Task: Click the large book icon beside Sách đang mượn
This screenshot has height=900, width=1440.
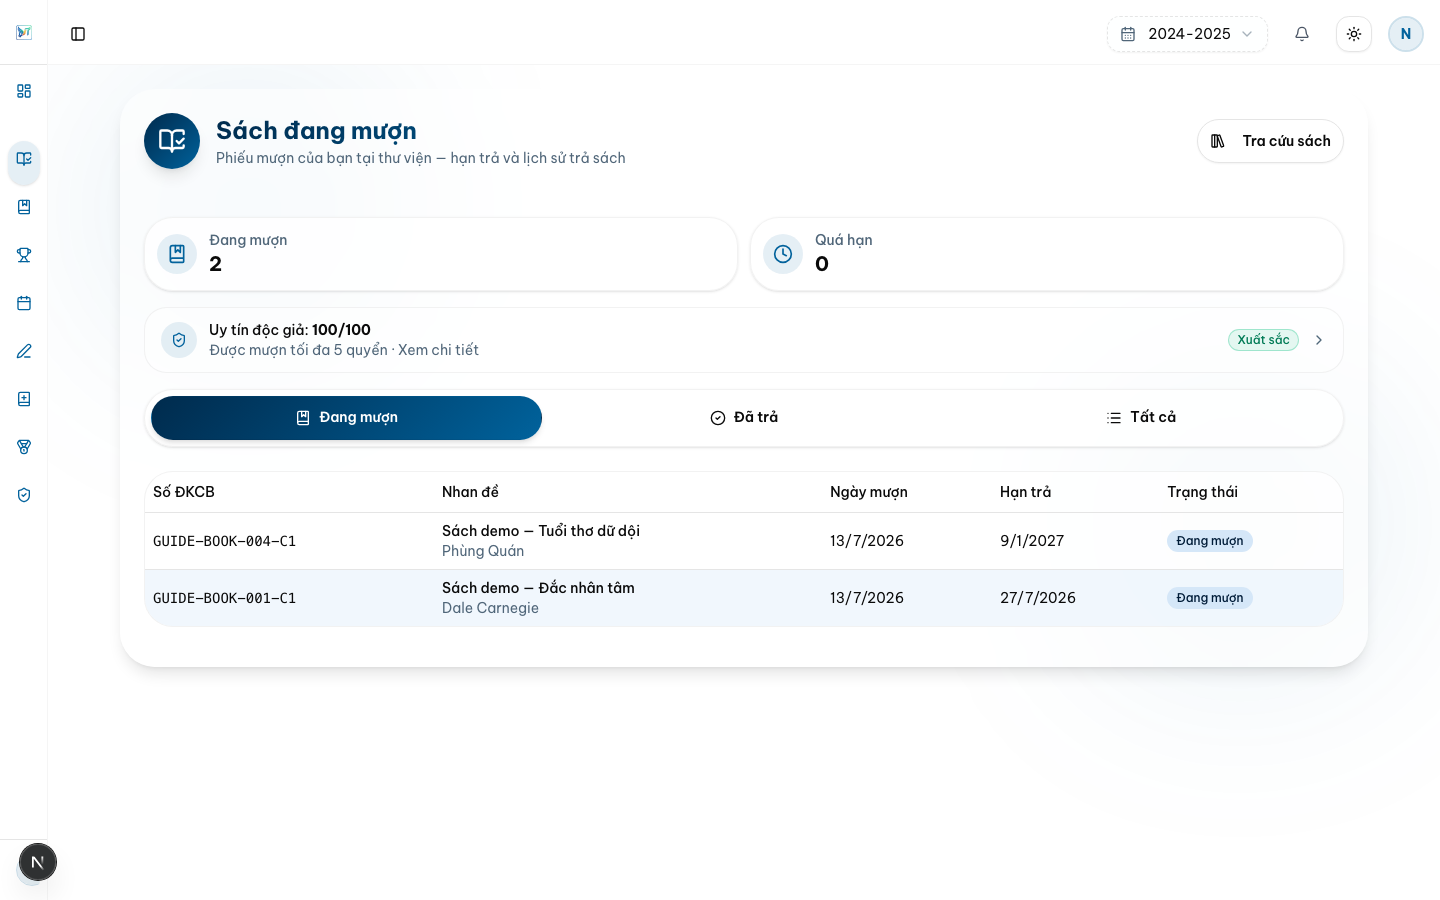Action: (172, 141)
